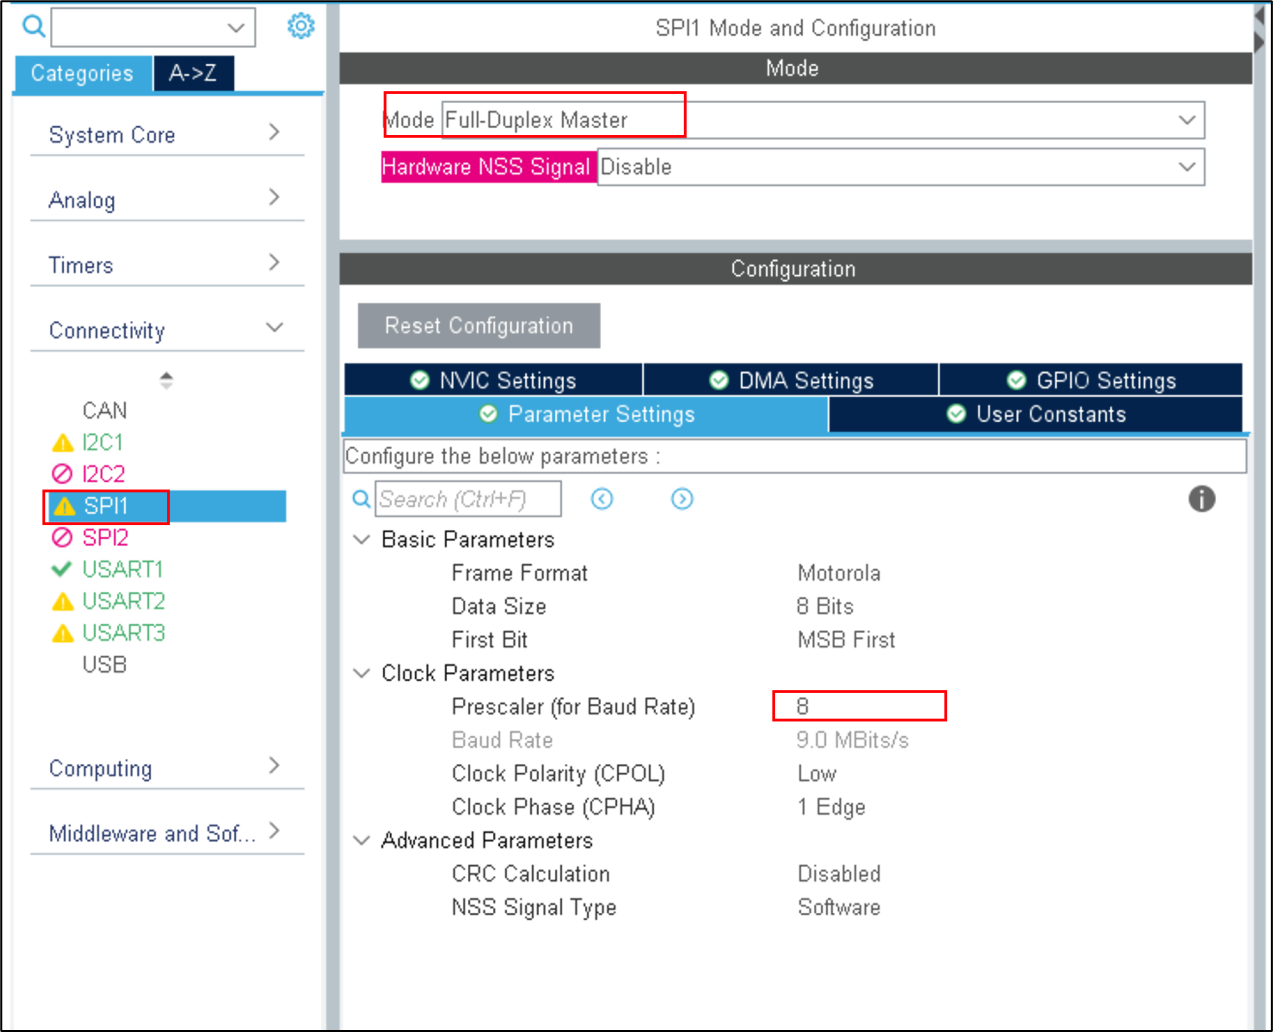Select USART1 with green checkmark
1273x1032 pixels.
pyautogui.click(x=122, y=569)
